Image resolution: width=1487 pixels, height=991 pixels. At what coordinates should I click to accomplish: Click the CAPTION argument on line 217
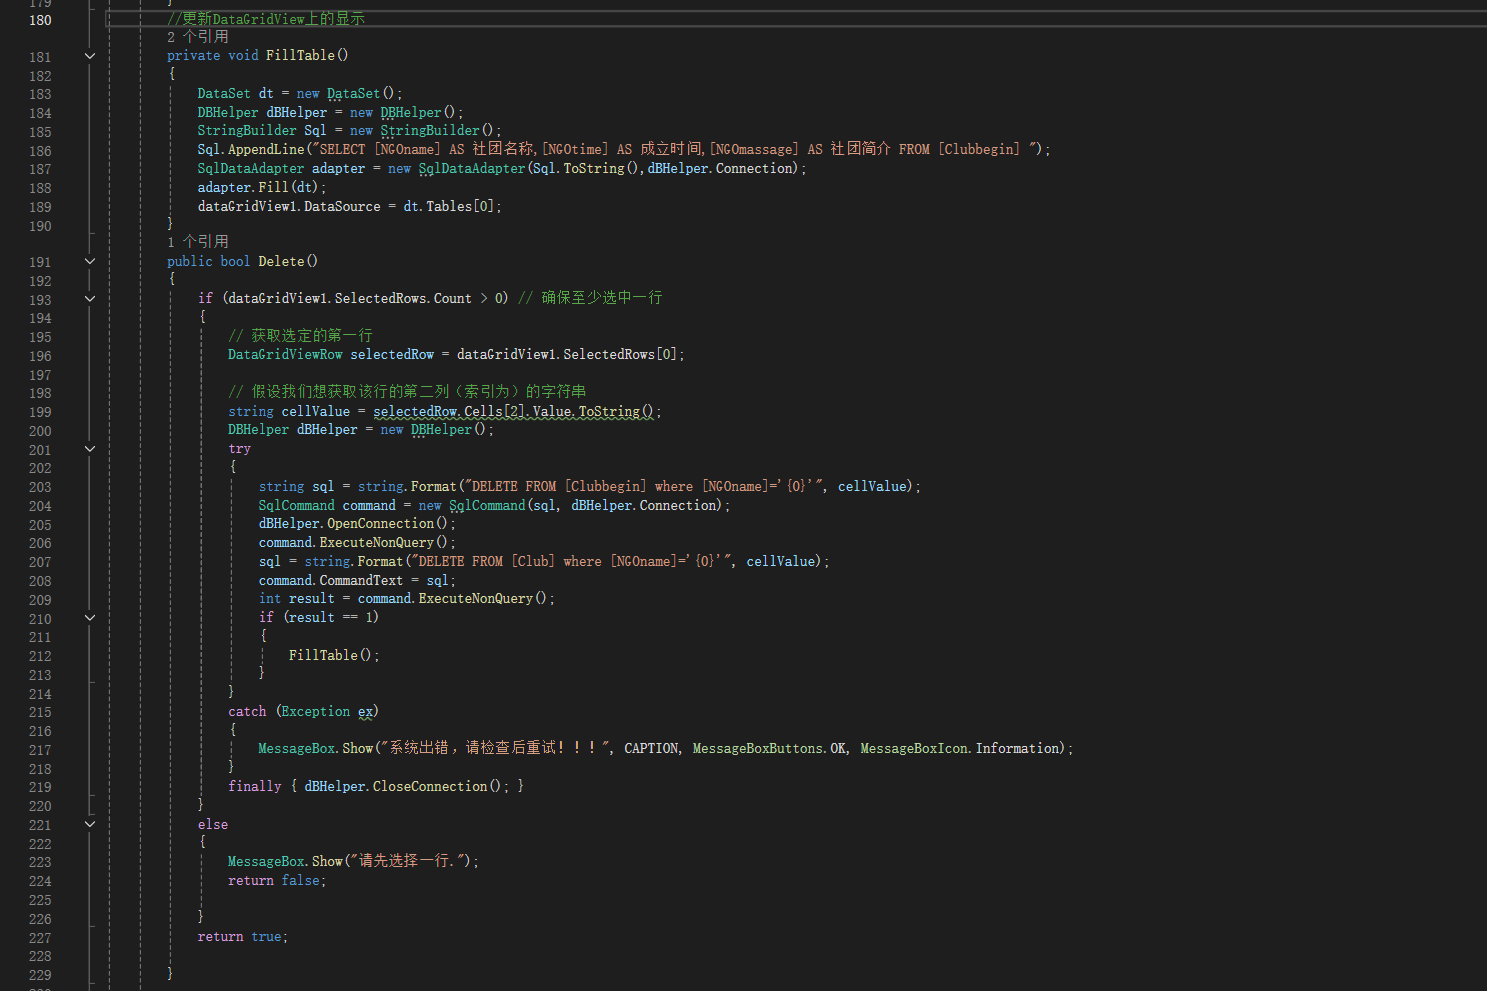[652, 749]
